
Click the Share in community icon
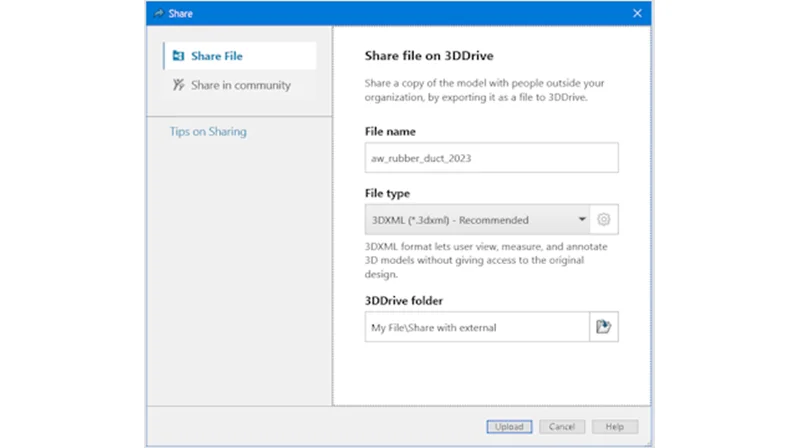click(178, 85)
